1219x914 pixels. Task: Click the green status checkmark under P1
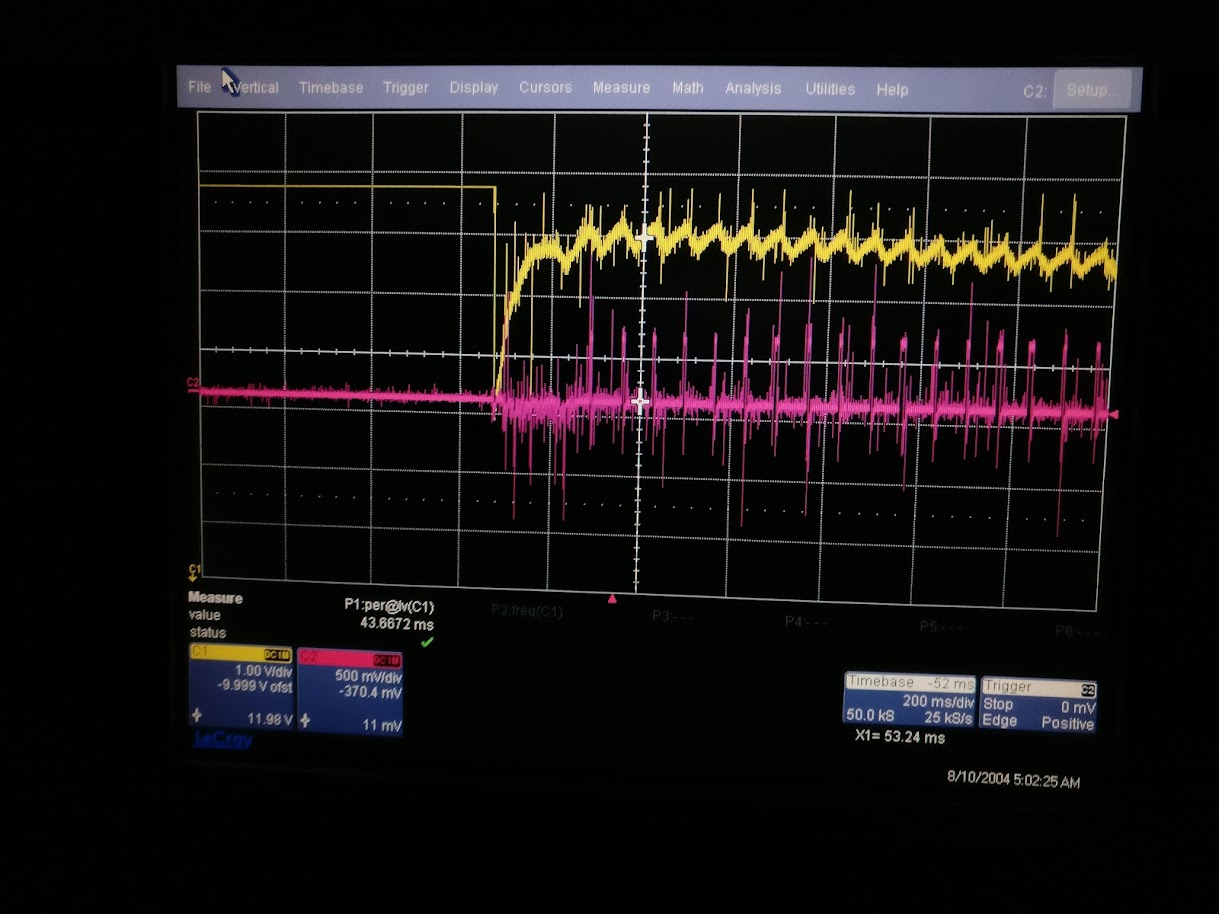tap(427, 642)
